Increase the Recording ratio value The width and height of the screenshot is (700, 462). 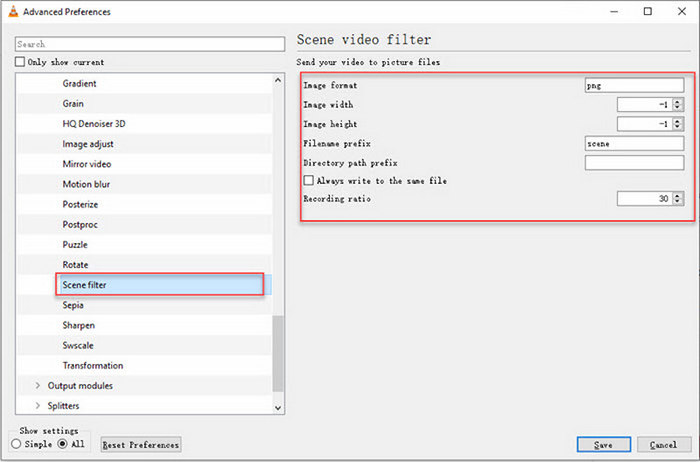pyautogui.click(x=678, y=196)
